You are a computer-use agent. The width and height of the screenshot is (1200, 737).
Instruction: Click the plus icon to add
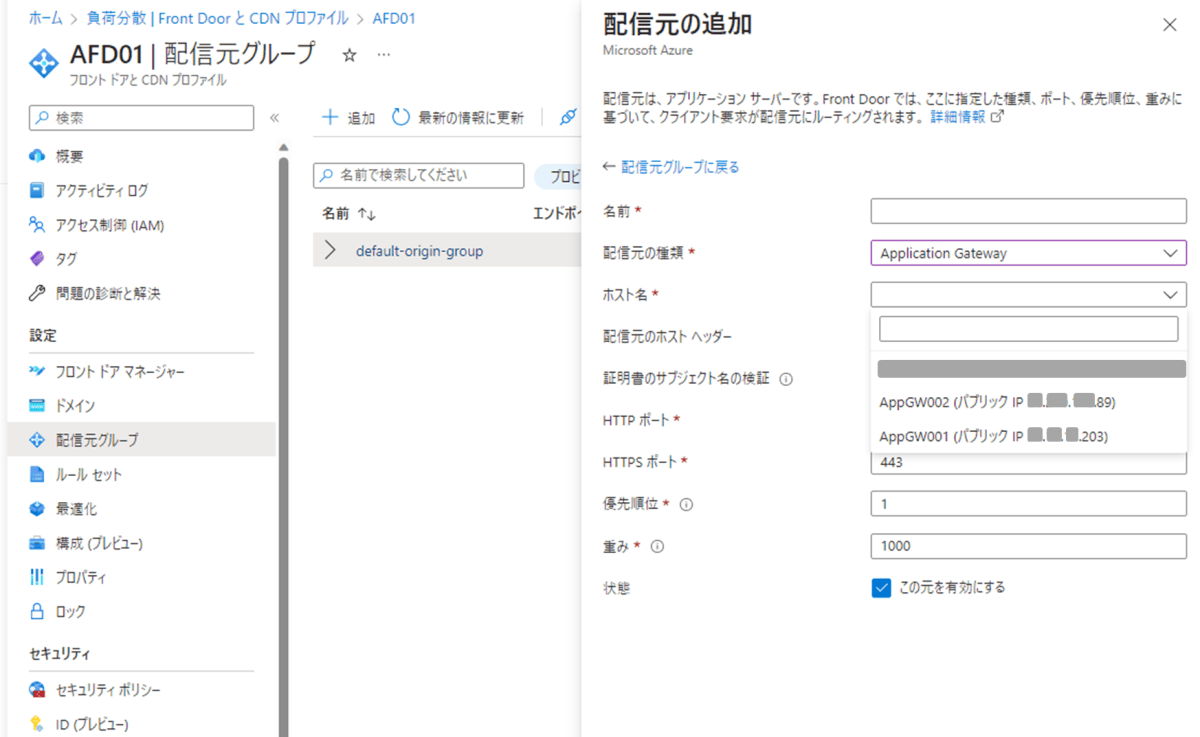[x=330, y=118]
